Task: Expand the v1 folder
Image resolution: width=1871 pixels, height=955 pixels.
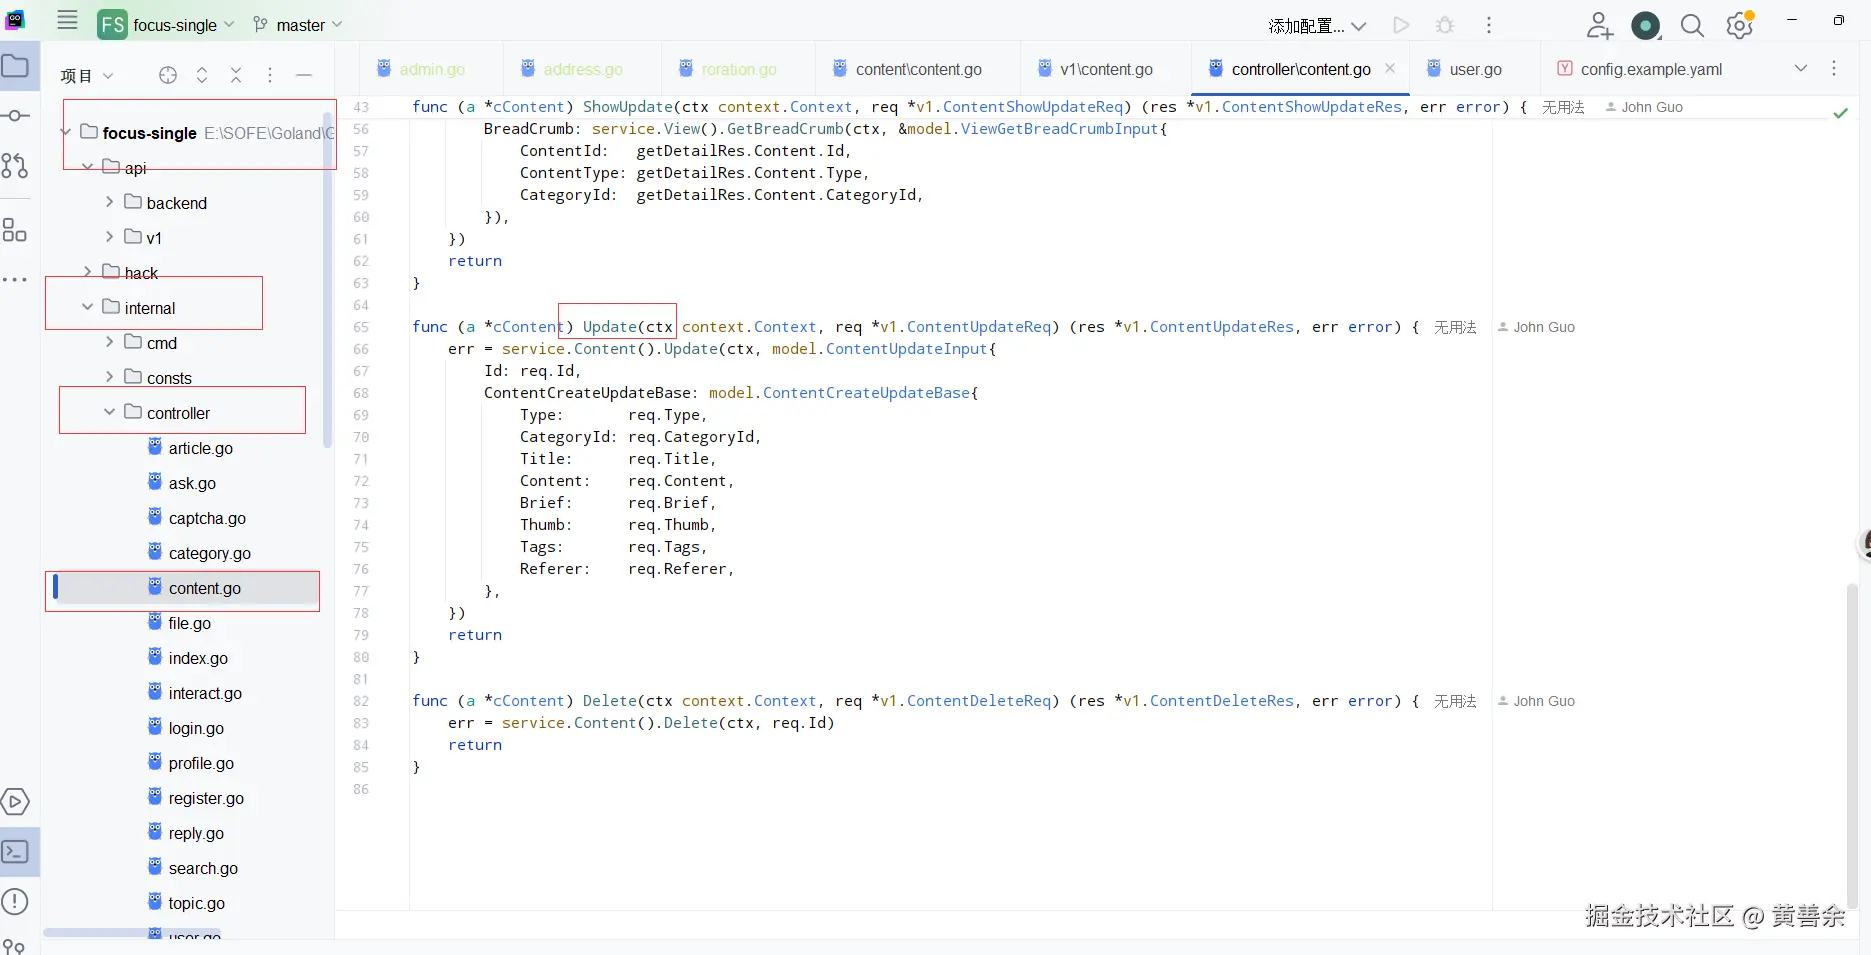Action: (x=110, y=237)
